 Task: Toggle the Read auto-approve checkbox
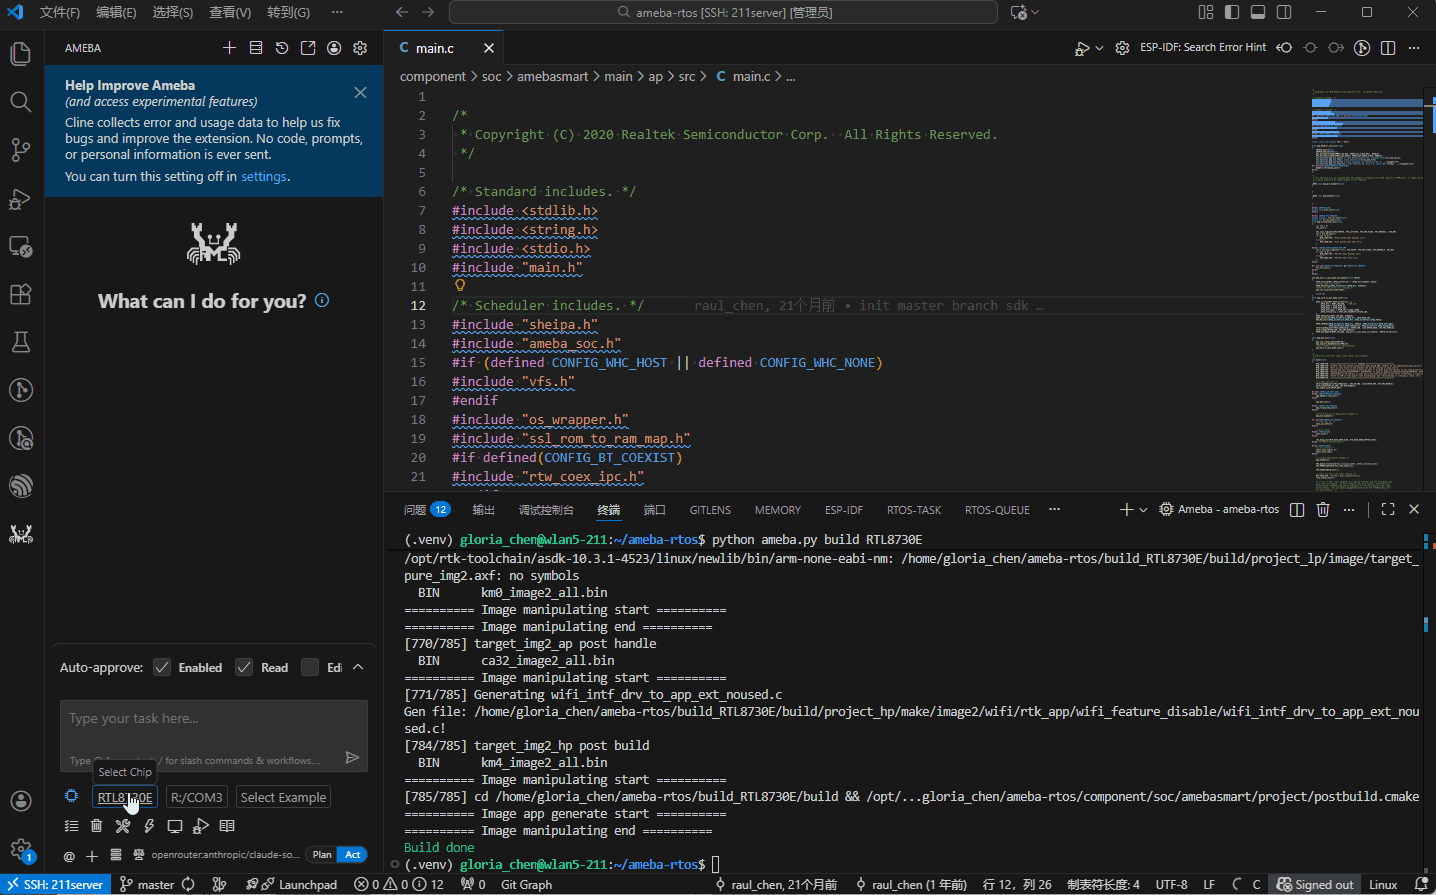click(244, 667)
